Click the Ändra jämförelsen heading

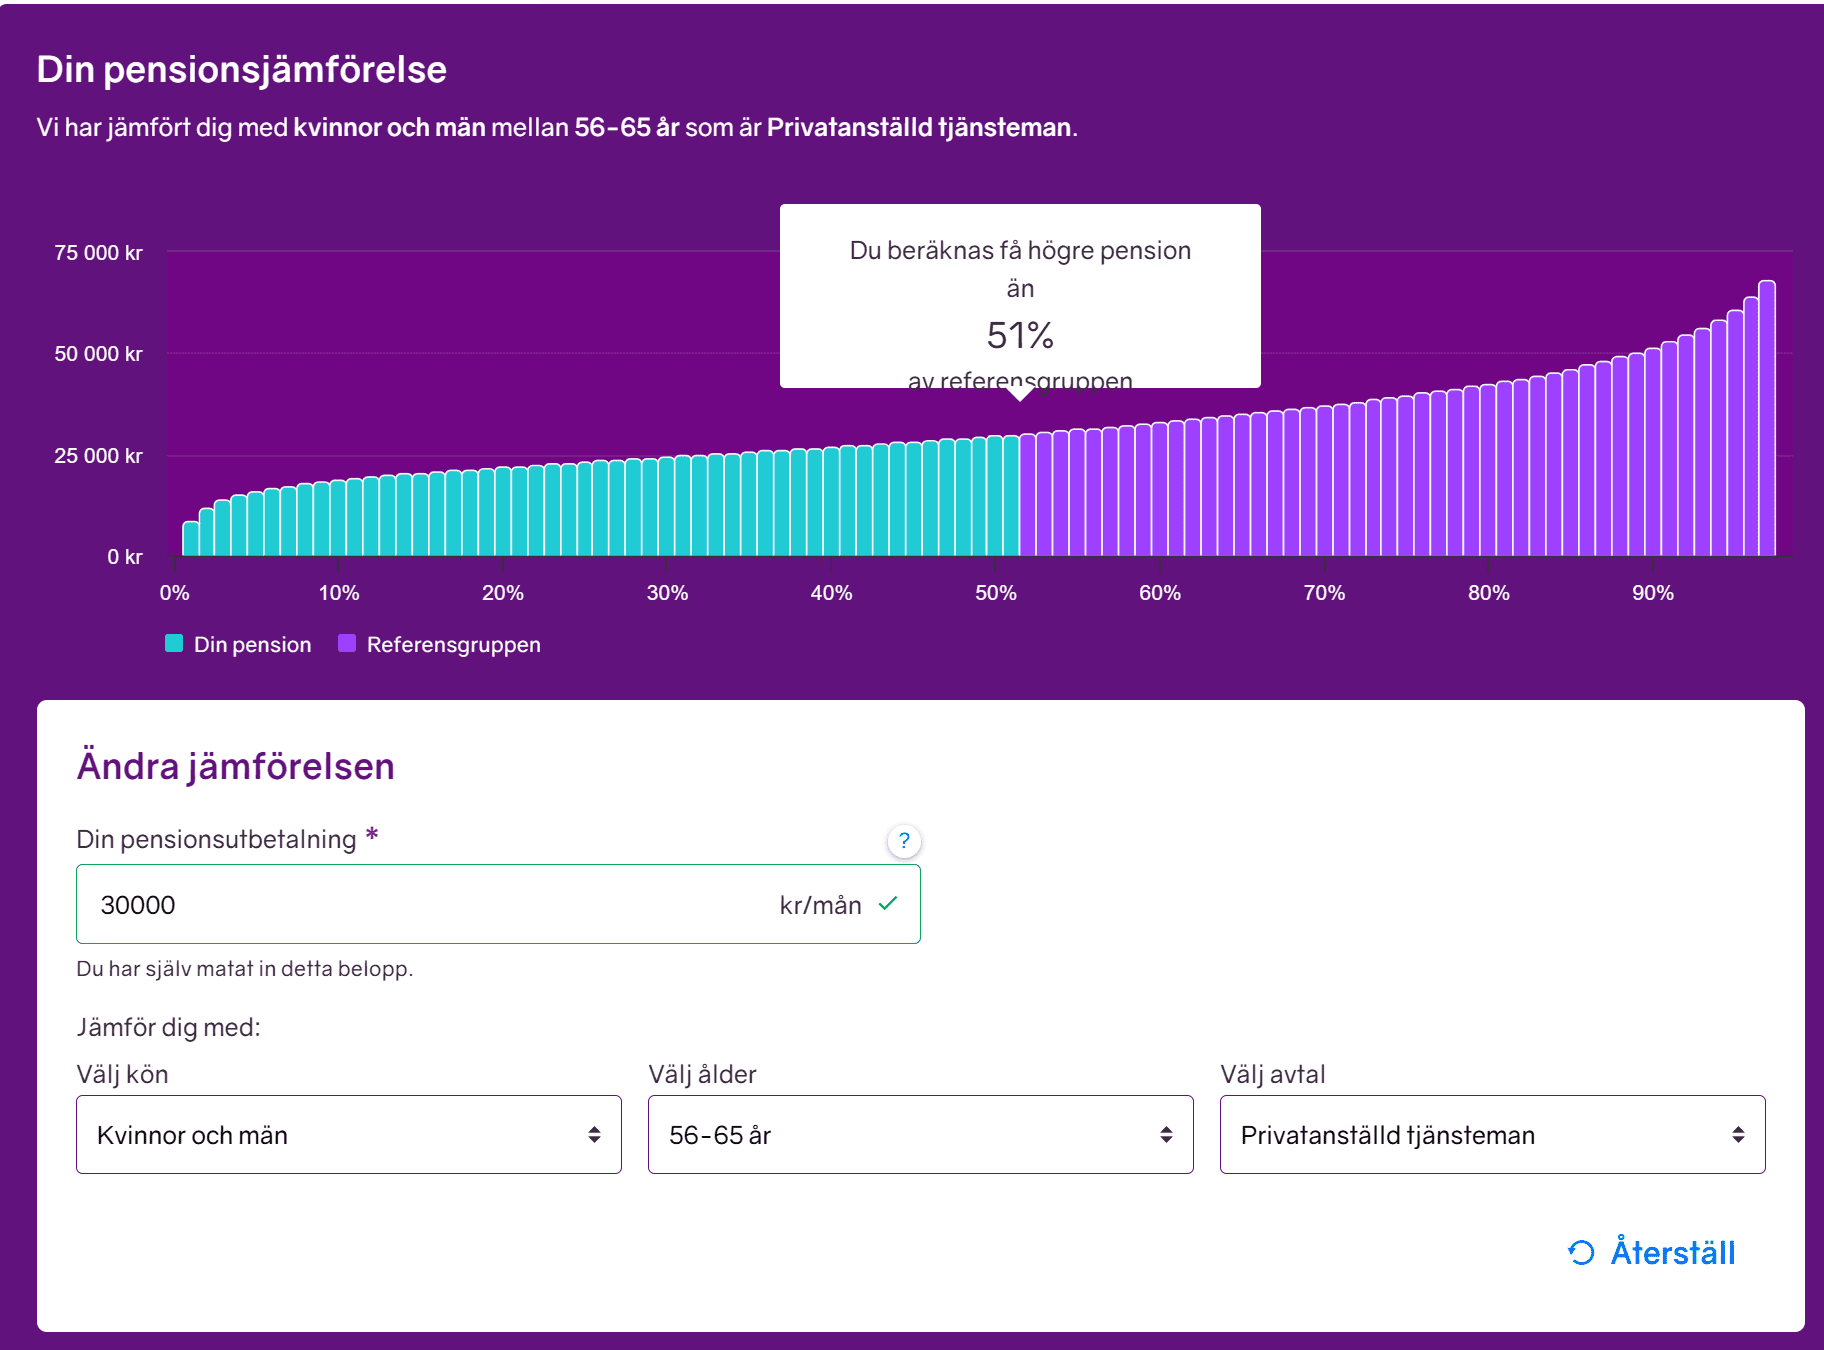(236, 767)
